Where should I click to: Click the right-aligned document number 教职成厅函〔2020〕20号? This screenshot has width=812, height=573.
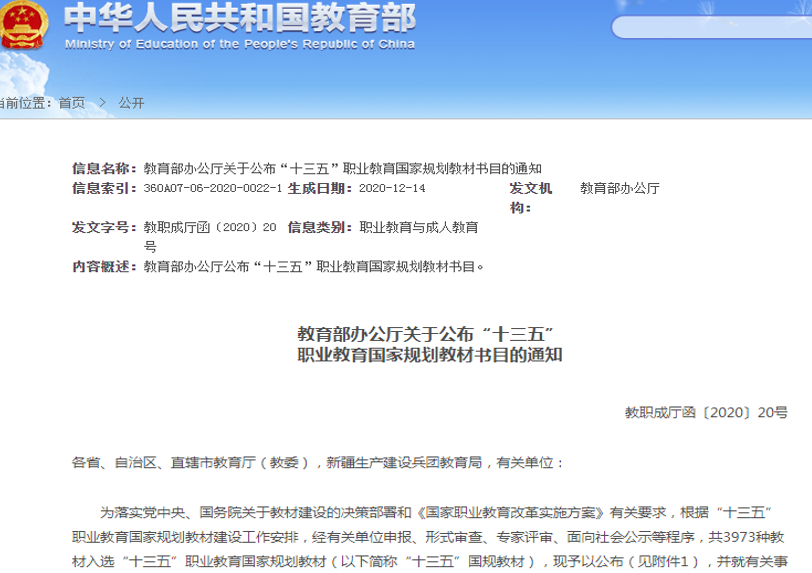coord(706,411)
